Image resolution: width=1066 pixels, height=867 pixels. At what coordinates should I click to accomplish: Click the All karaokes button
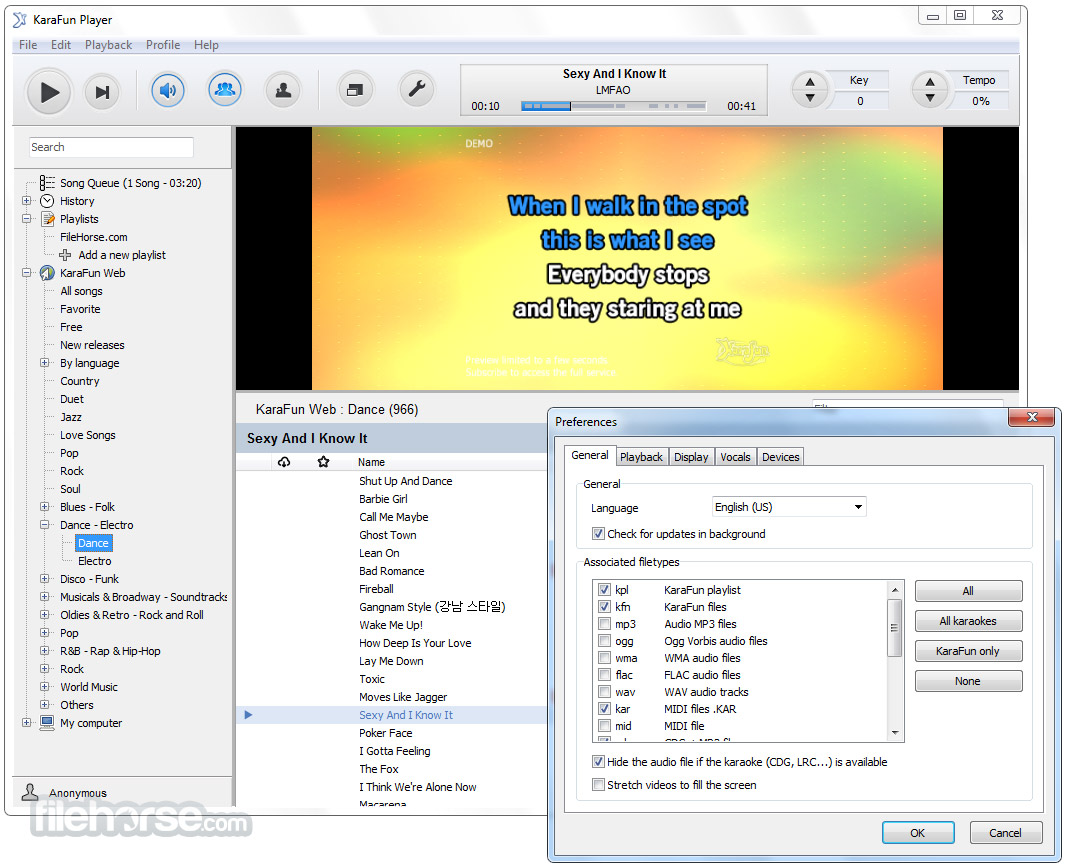[968, 621]
